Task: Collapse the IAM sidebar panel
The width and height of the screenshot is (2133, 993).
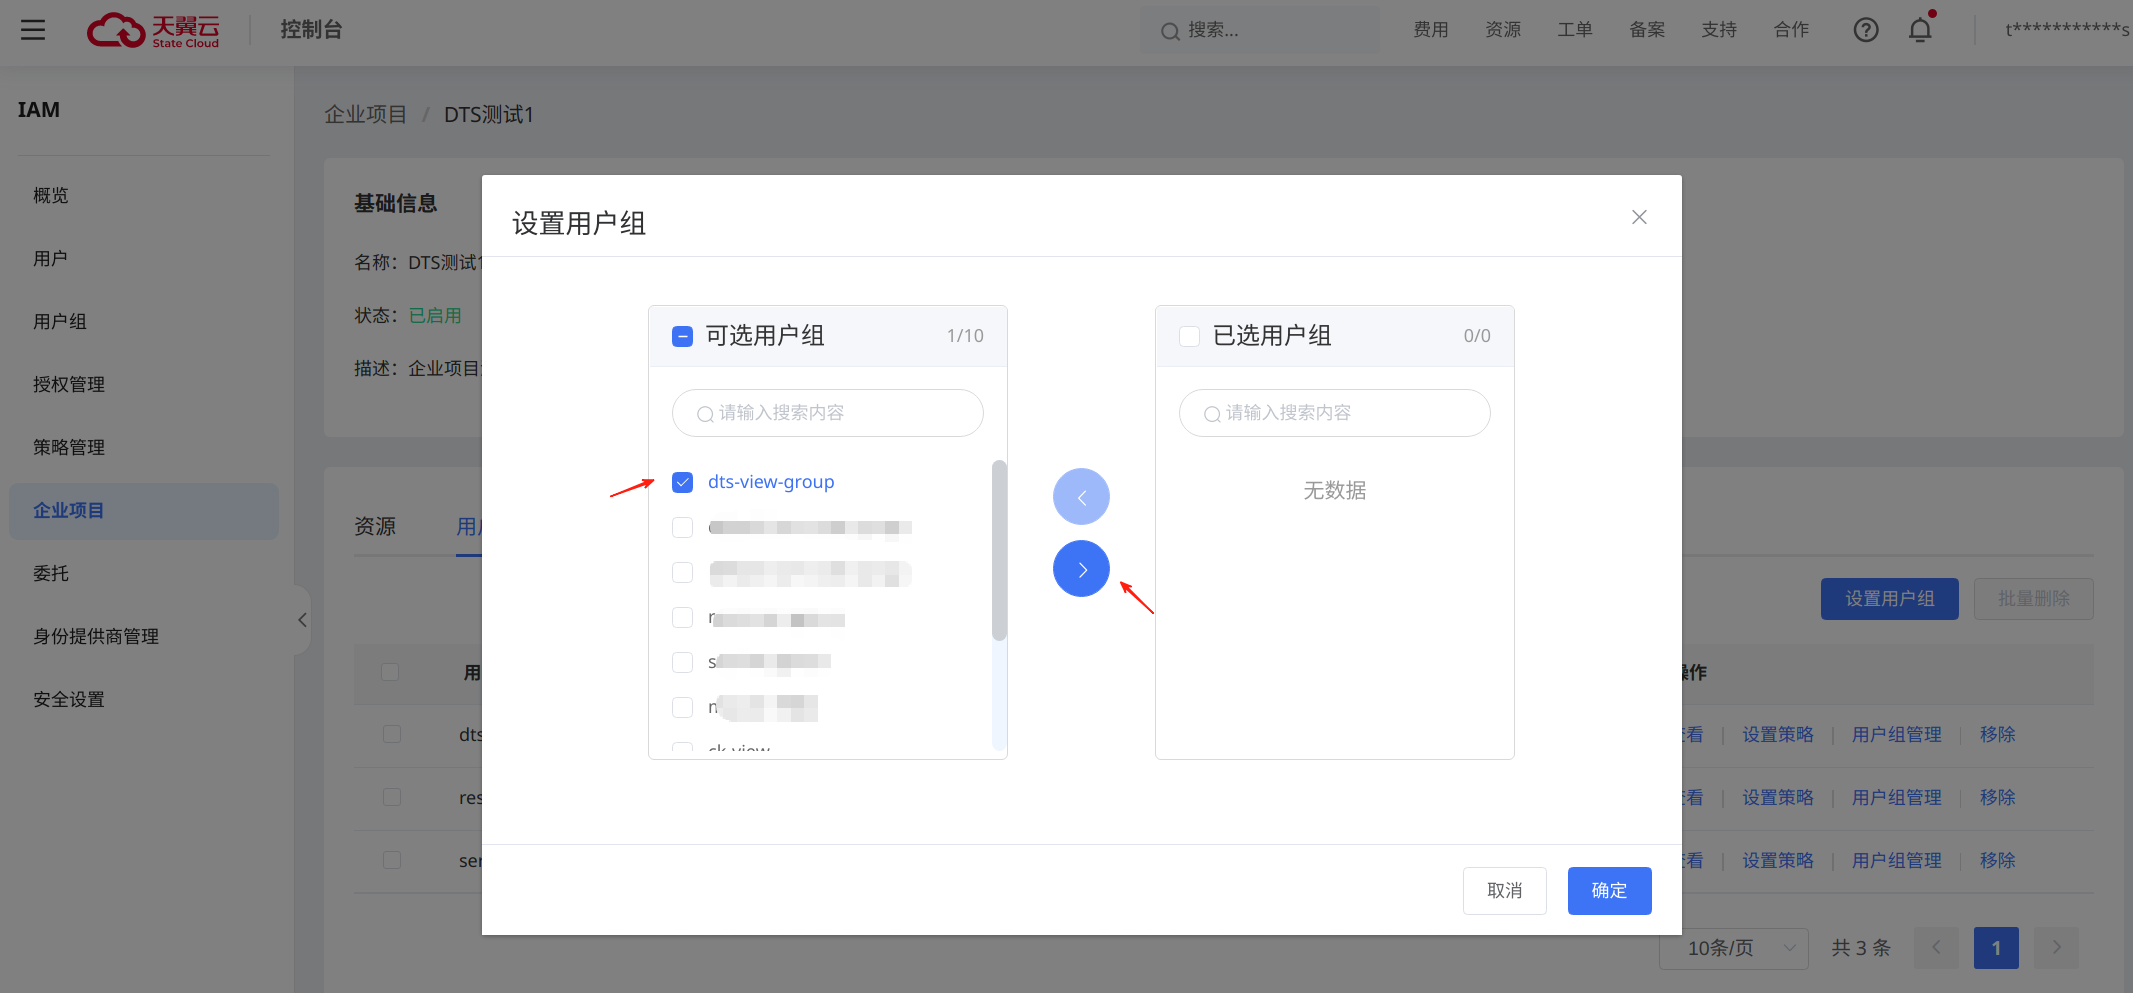Action: [x=303, y=620]
